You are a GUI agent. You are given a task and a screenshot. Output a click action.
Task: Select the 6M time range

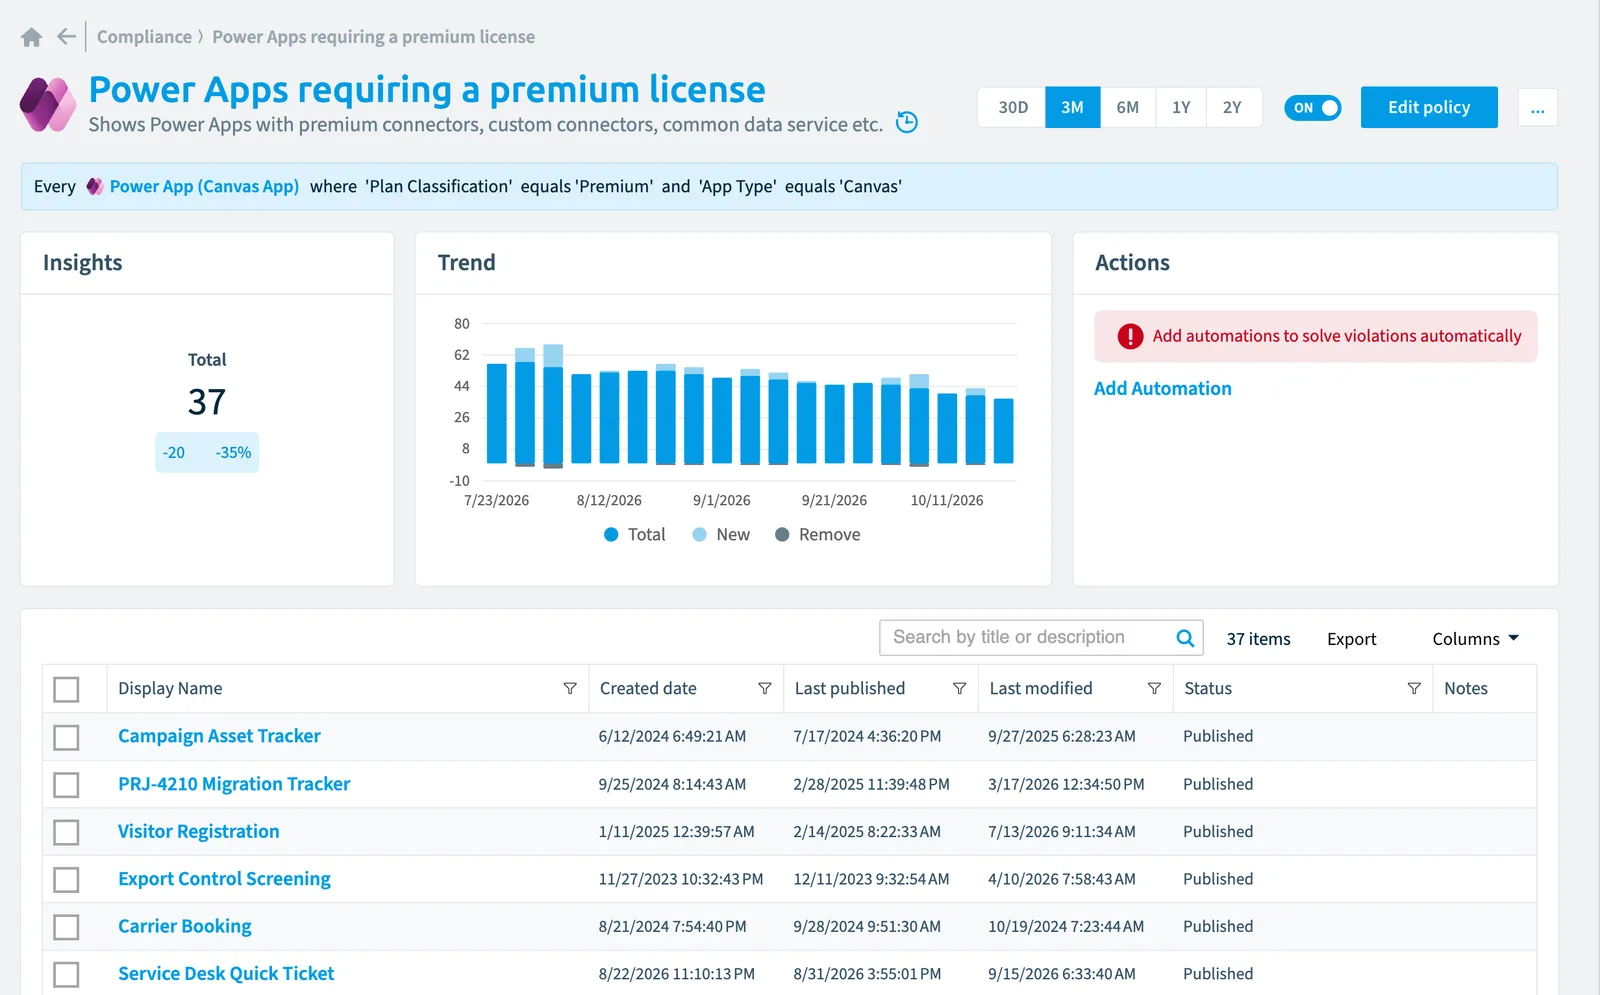tap(1128, 108)
